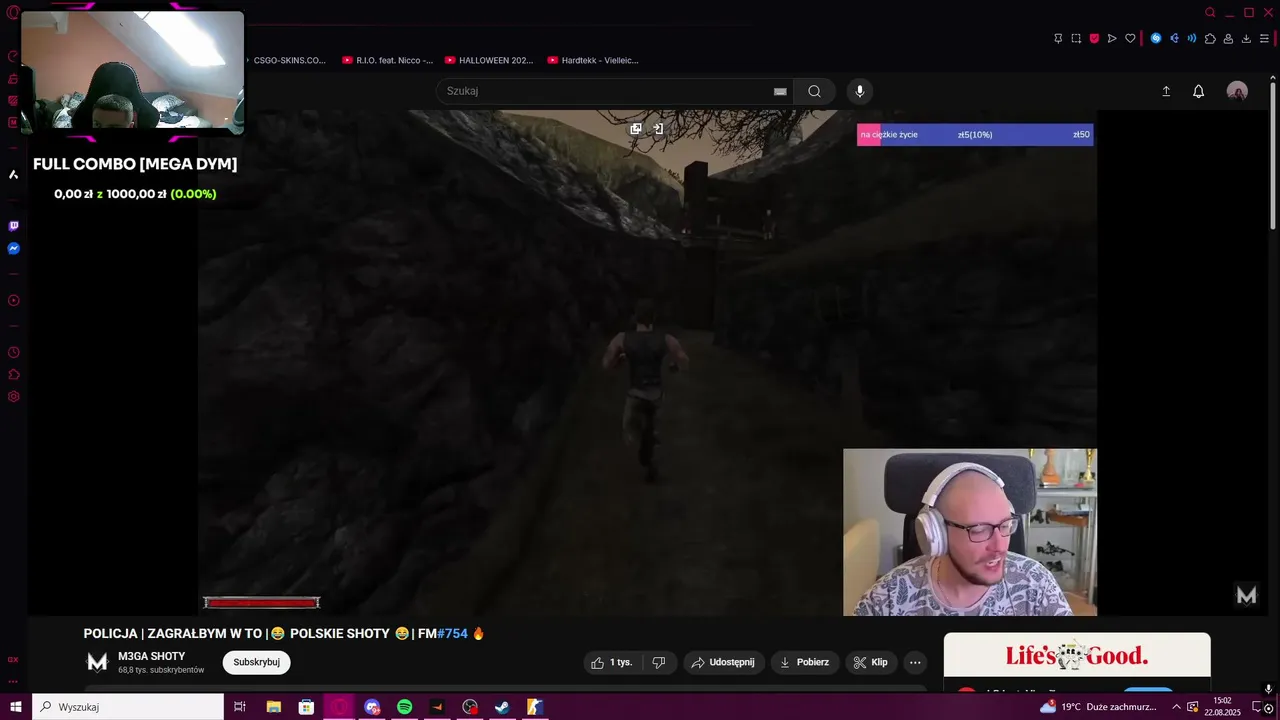Open the YouTube account avatar
This screenshot has width=1280, height=720.
click(1237, 91)
